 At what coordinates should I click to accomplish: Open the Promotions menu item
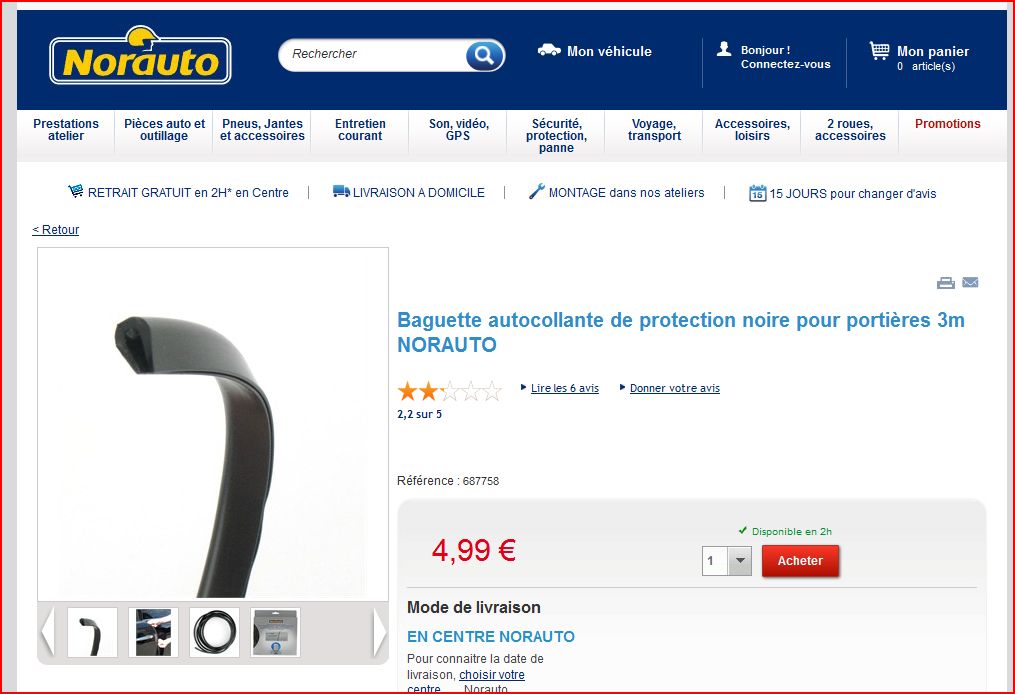click(x=948, y=124)
